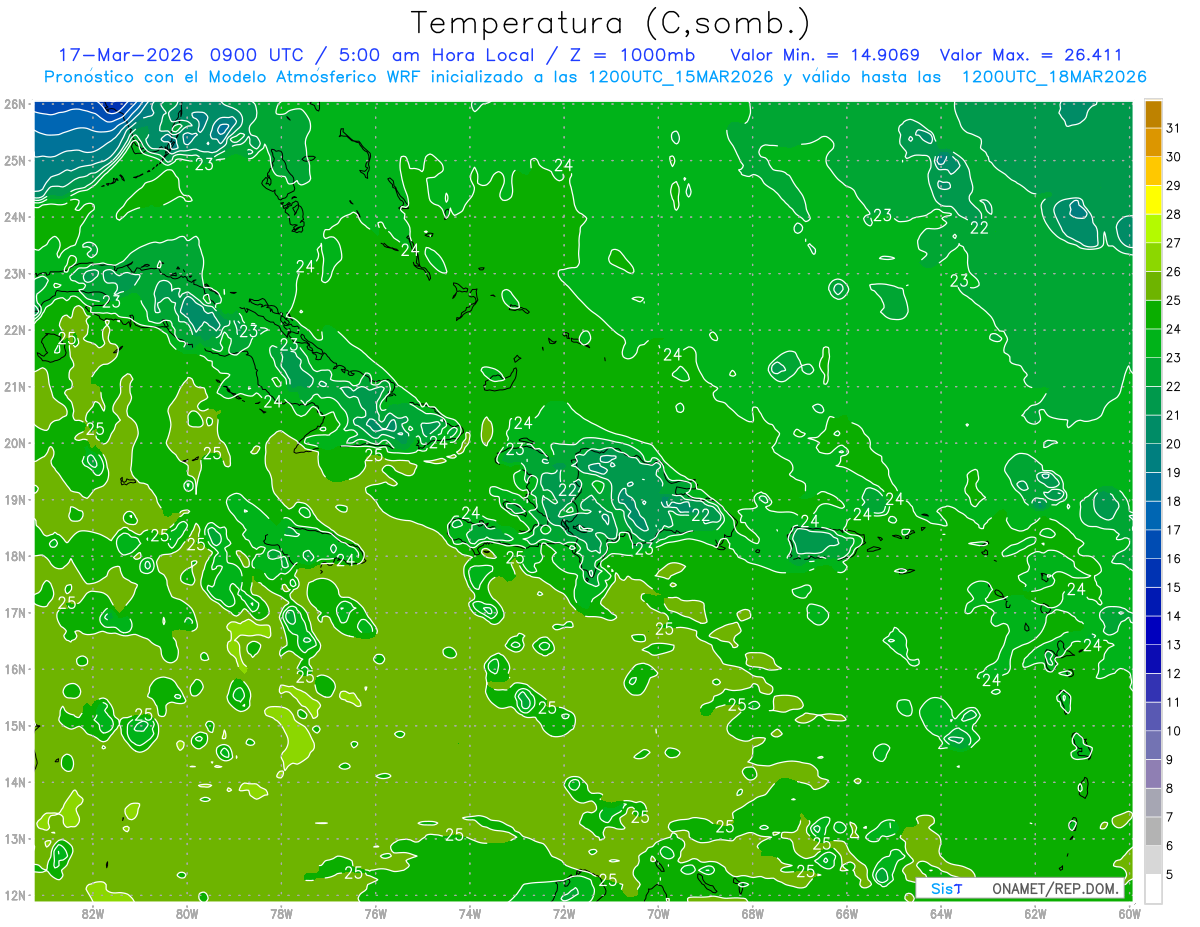Click longitude axis label '70W'

click(658, 913)
